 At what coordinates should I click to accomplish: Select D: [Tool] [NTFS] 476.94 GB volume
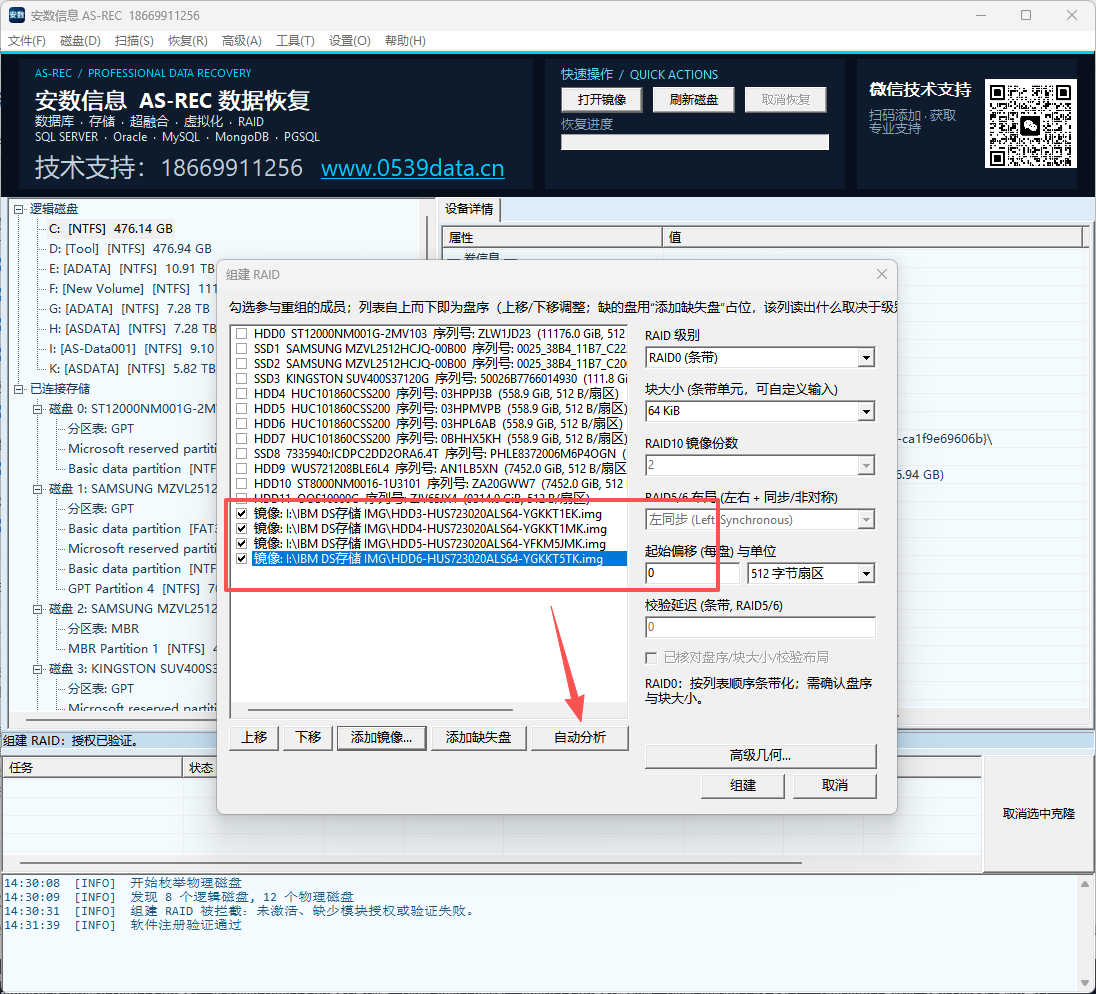[x=130, y=249]
